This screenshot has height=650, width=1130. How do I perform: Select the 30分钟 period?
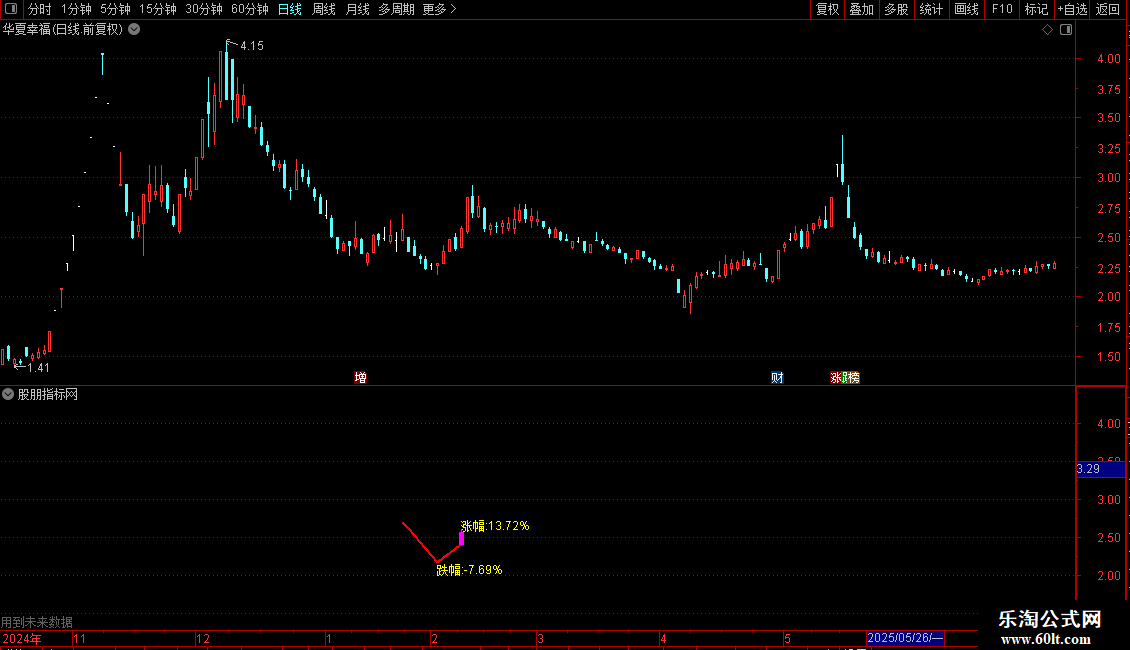tap(204, 9)
